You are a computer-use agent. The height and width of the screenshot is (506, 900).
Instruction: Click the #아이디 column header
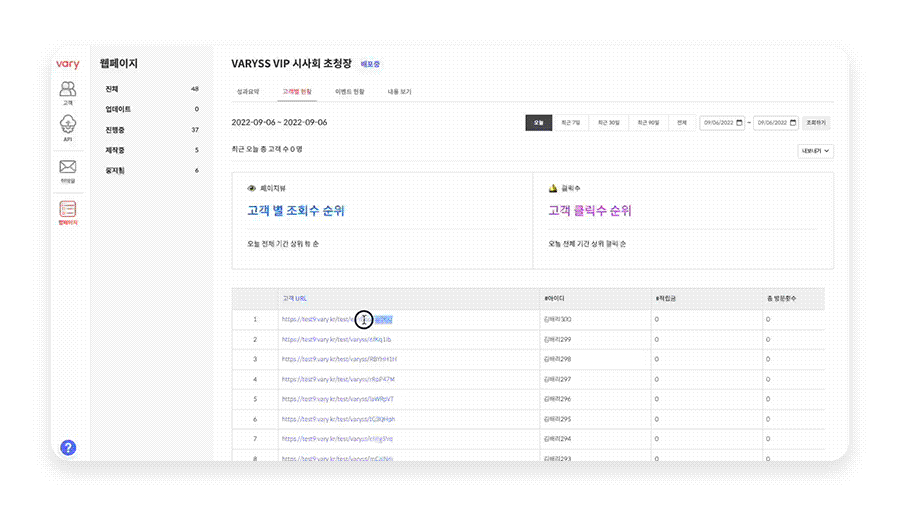coord(554,298)
